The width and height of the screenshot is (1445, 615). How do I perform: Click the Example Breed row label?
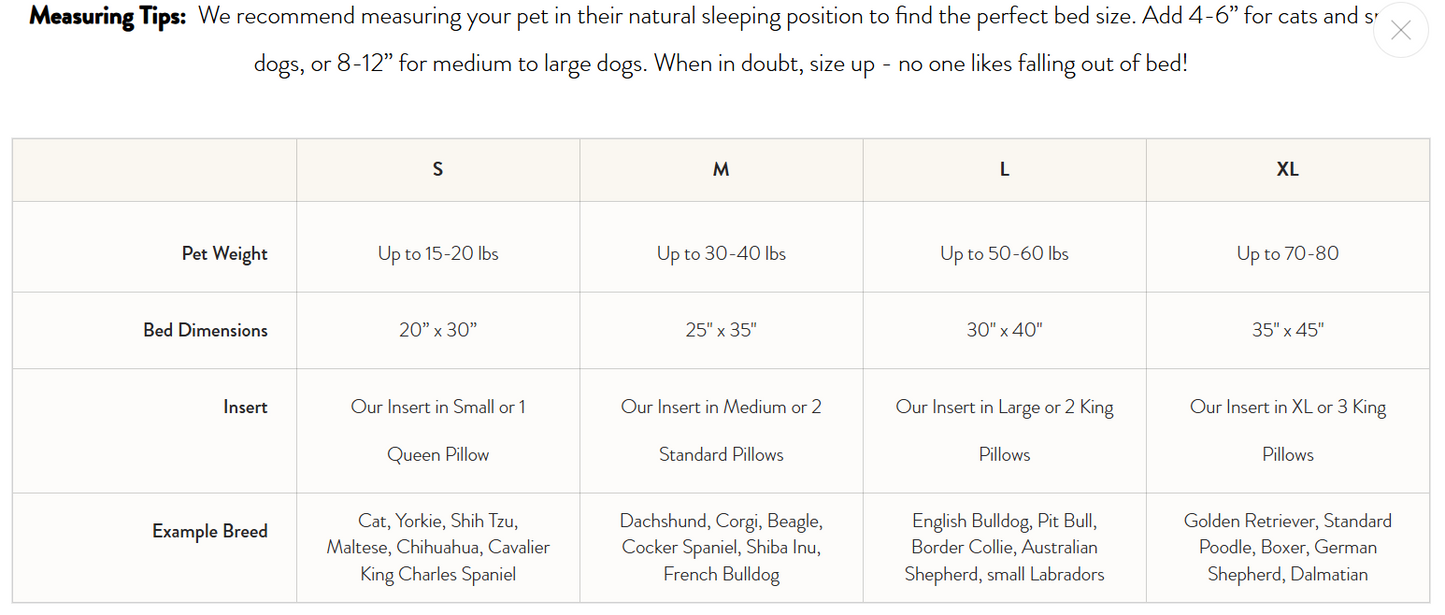pyautogui.click(x=209, y=531)
